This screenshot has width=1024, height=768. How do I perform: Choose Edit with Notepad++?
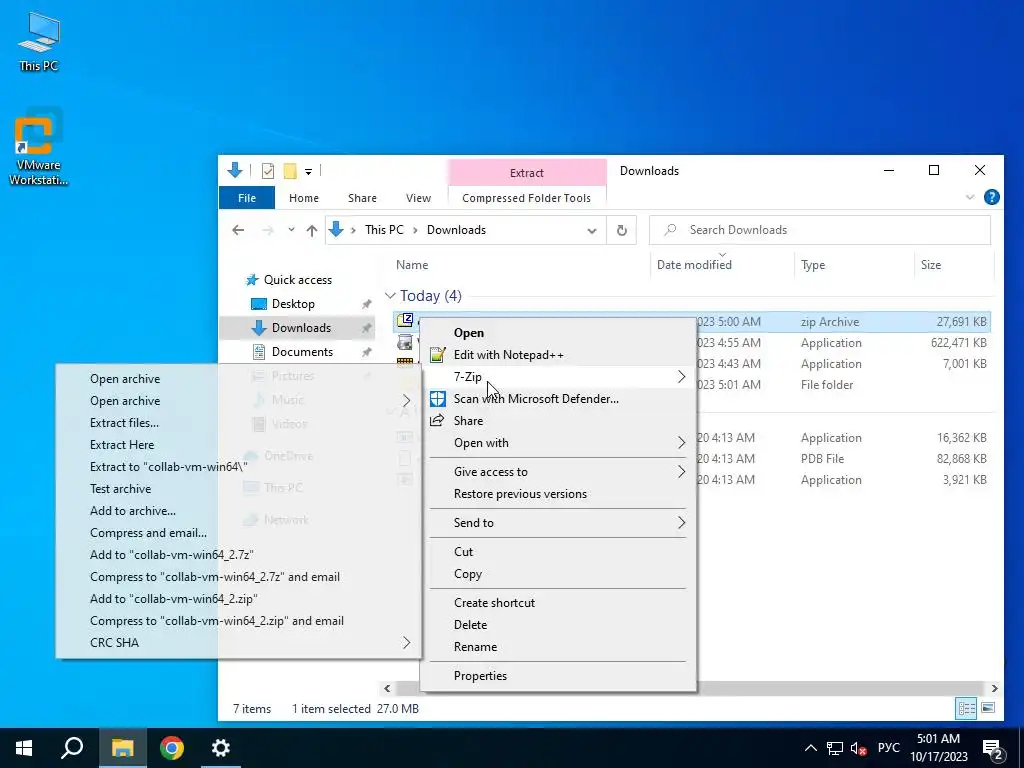(x=558, y=355)
